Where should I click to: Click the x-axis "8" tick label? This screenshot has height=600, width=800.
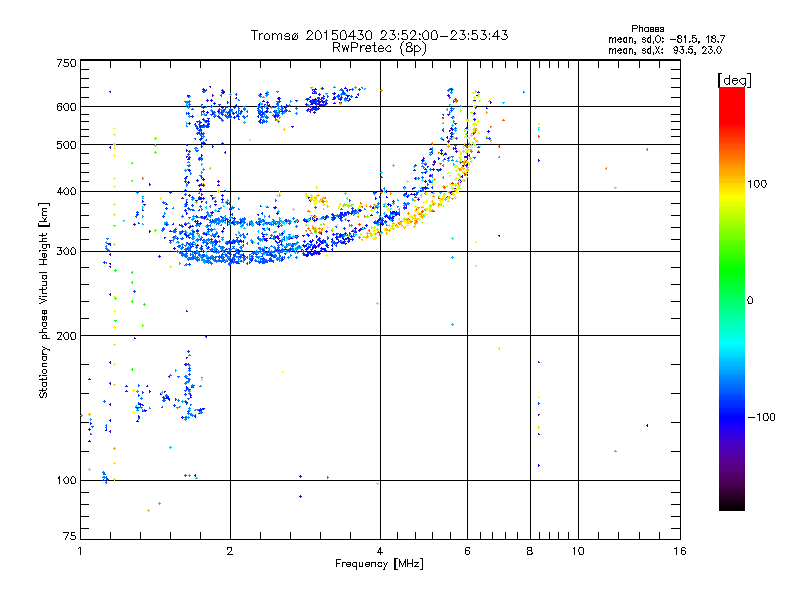pyautogui.click(x=530, y=551)
